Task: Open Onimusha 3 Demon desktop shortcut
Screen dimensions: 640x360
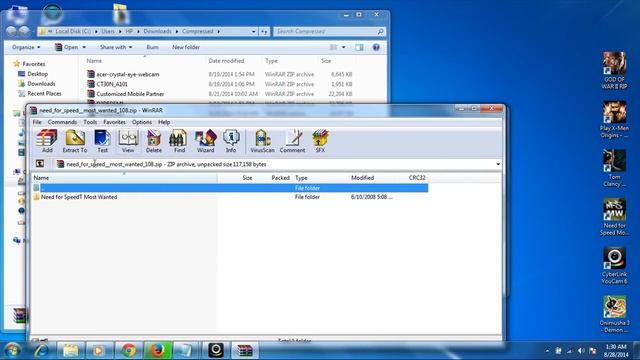Action: click(x=614, y=314)
